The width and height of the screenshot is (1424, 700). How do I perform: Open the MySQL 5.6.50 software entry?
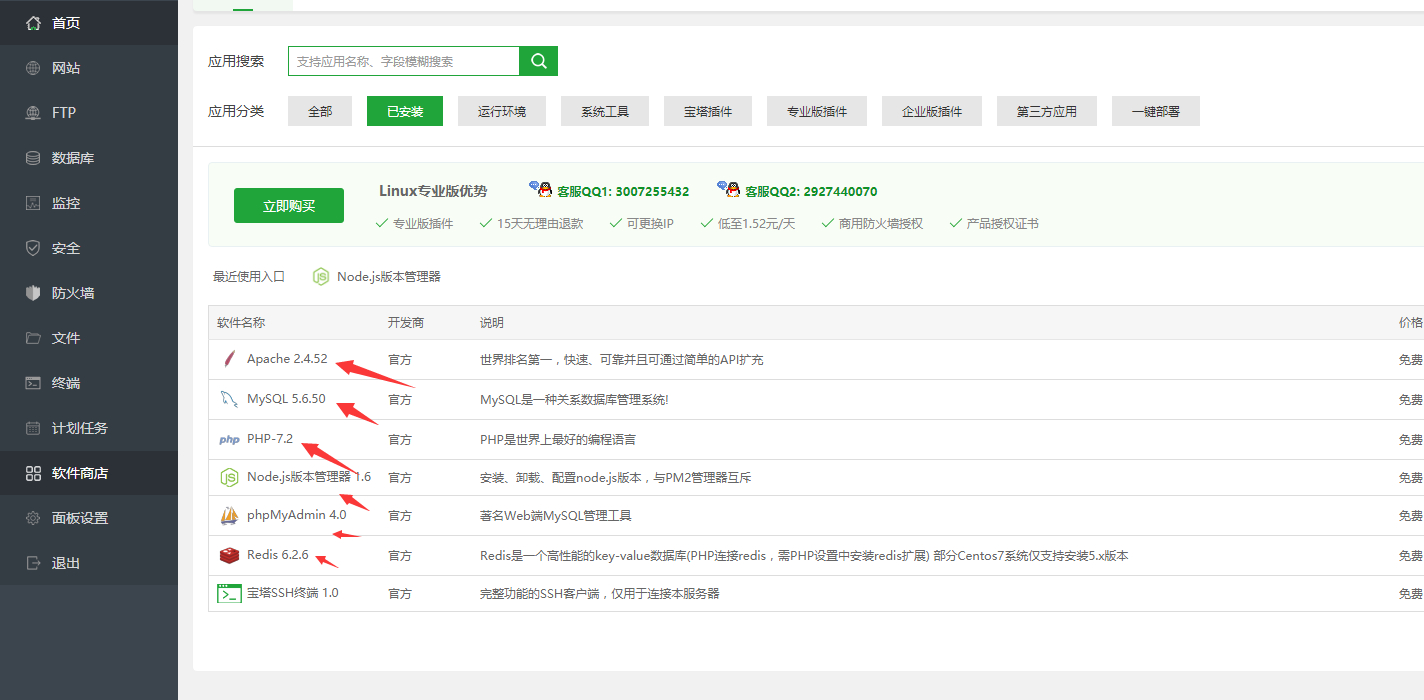[286, 399]
